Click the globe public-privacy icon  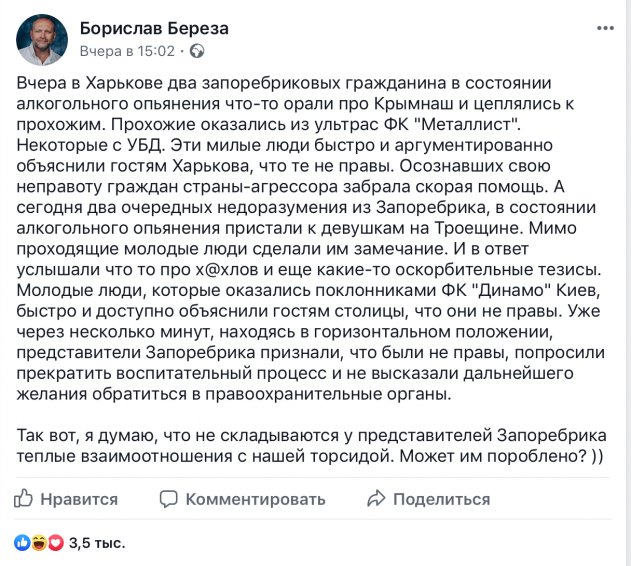point(196,49)
